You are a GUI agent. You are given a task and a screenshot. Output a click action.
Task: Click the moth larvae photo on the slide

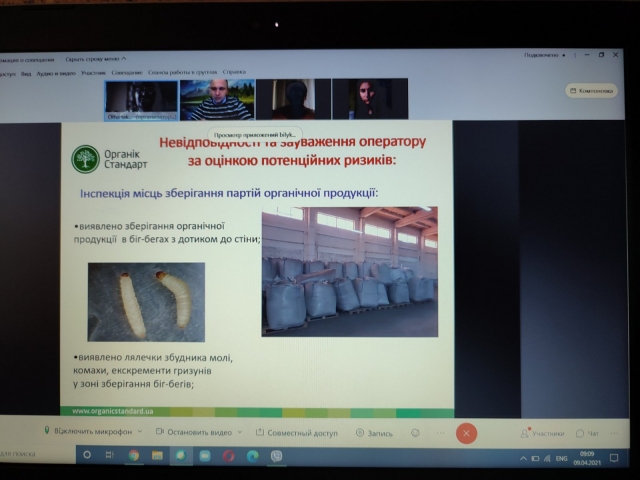[146, 302]
